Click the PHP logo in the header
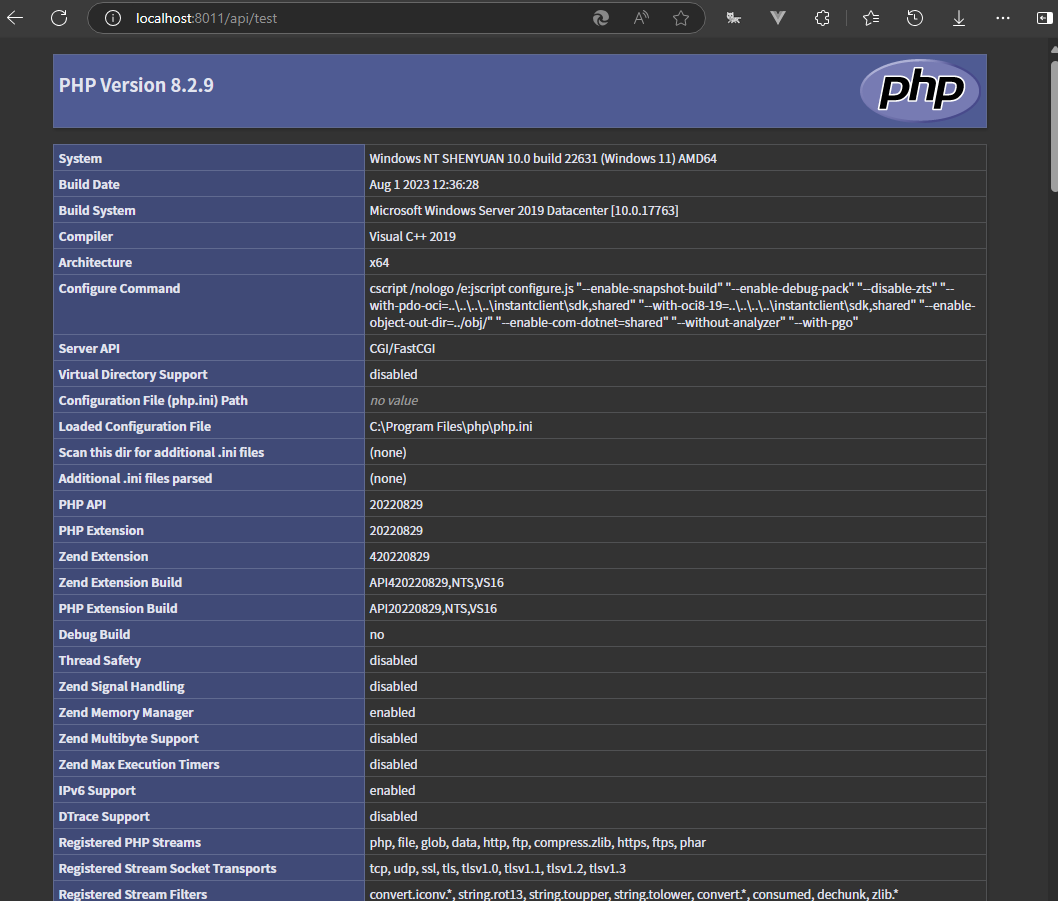The height and width of the screenshot is (901, 1058). pos(919,91)
